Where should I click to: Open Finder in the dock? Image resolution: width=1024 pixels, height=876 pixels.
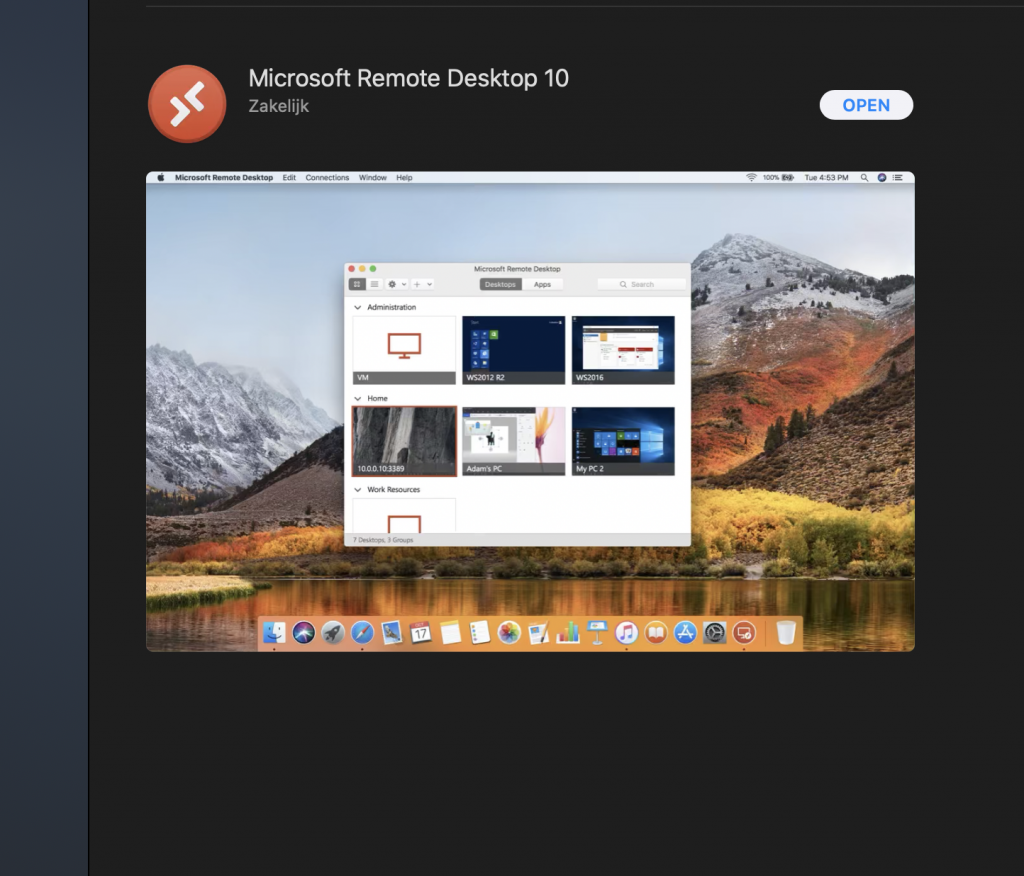point(274,632)
